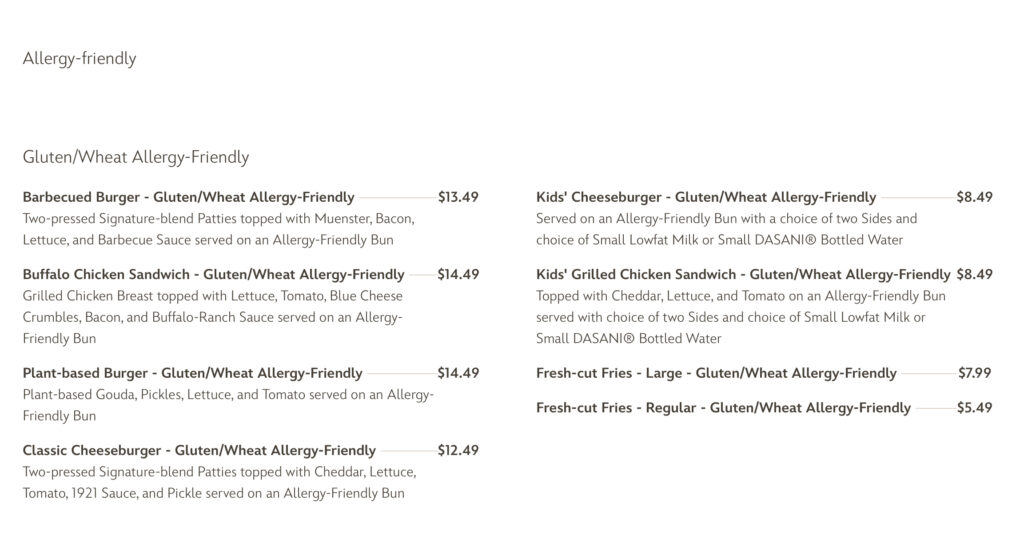Select the Gluten/Wheat Allergy-Friendly section heading
Image resolution: width=1024 pixels, height=551 pixels.
(135, 157)
